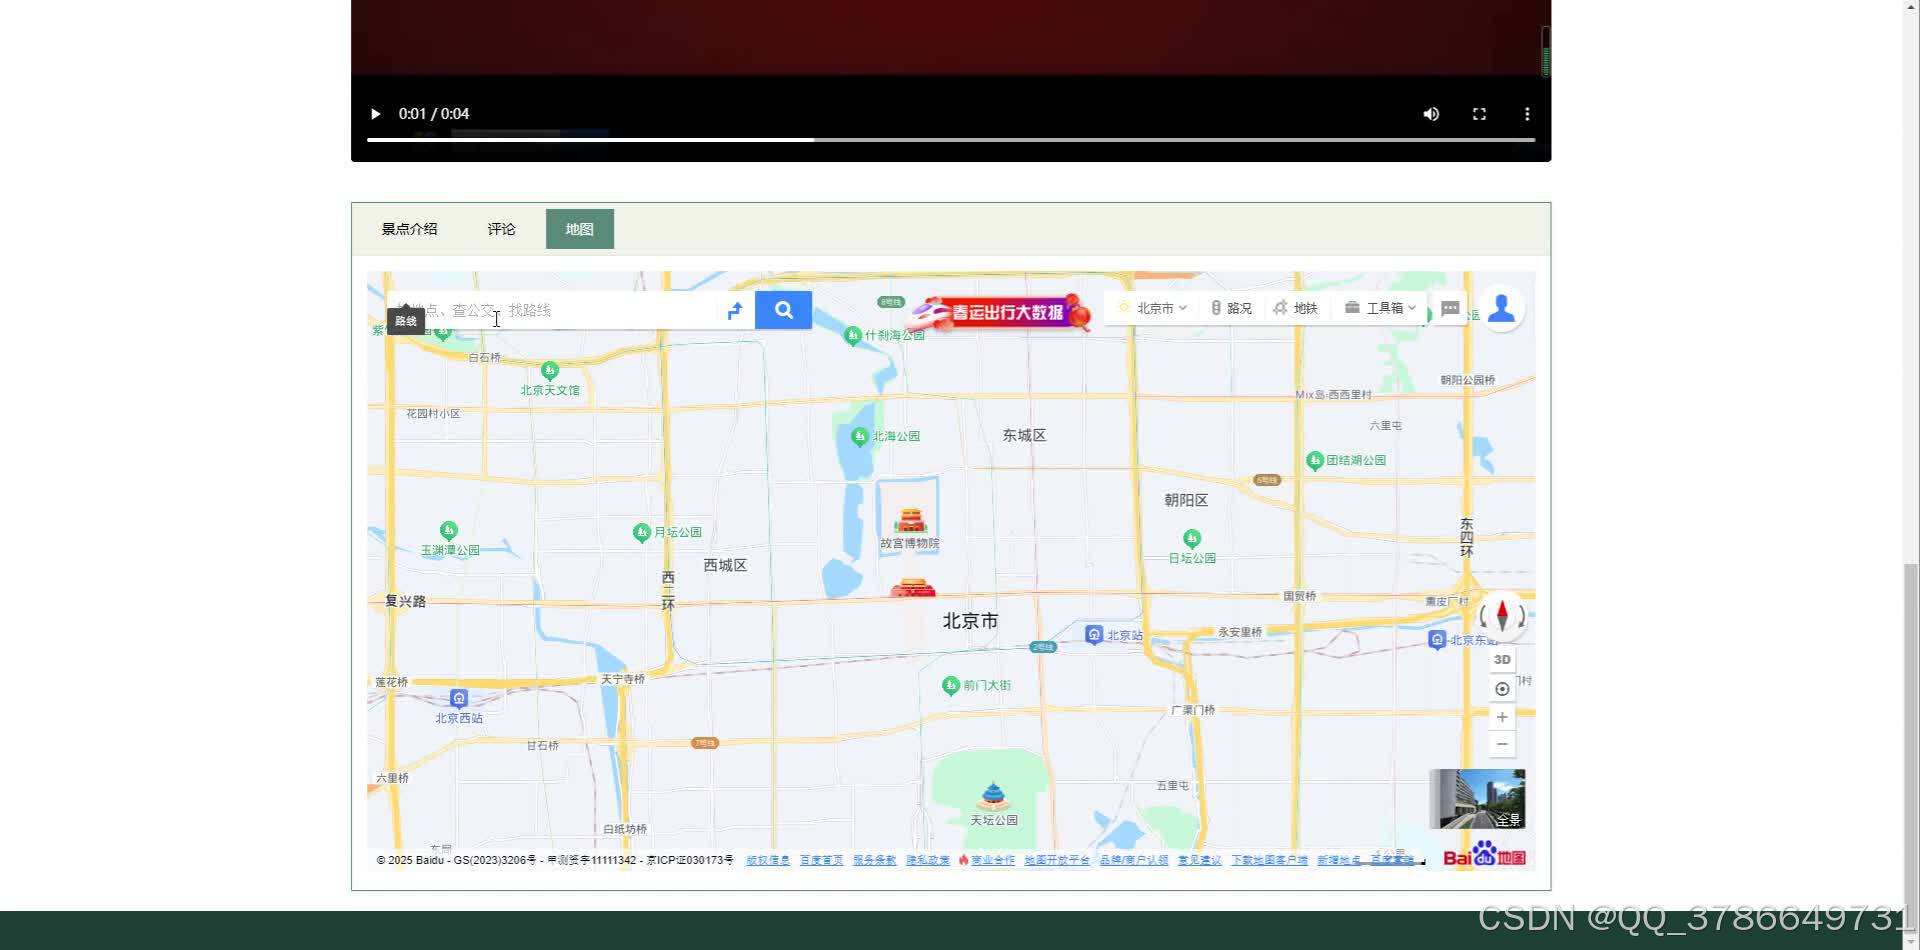Click the 北京天文馆 marker
The width and height of the screenshot is (1920, 950).
pos(549,371)
